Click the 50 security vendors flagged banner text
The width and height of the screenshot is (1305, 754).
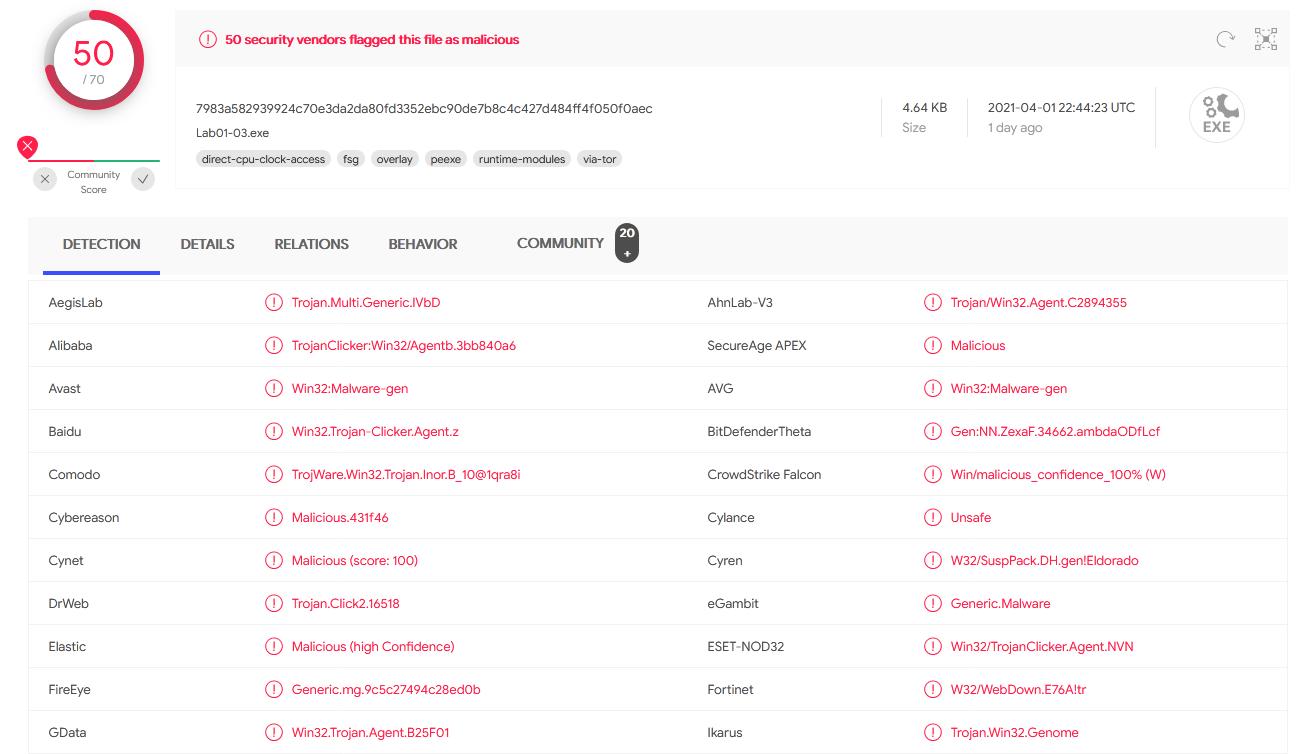[372, 40]
